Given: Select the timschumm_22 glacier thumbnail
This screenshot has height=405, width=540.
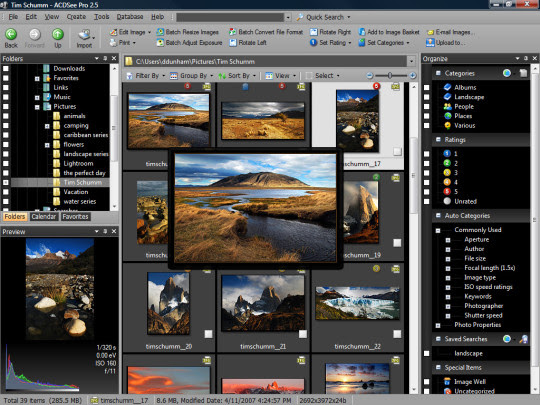Looking at the screenshot, I should [357, 303].
